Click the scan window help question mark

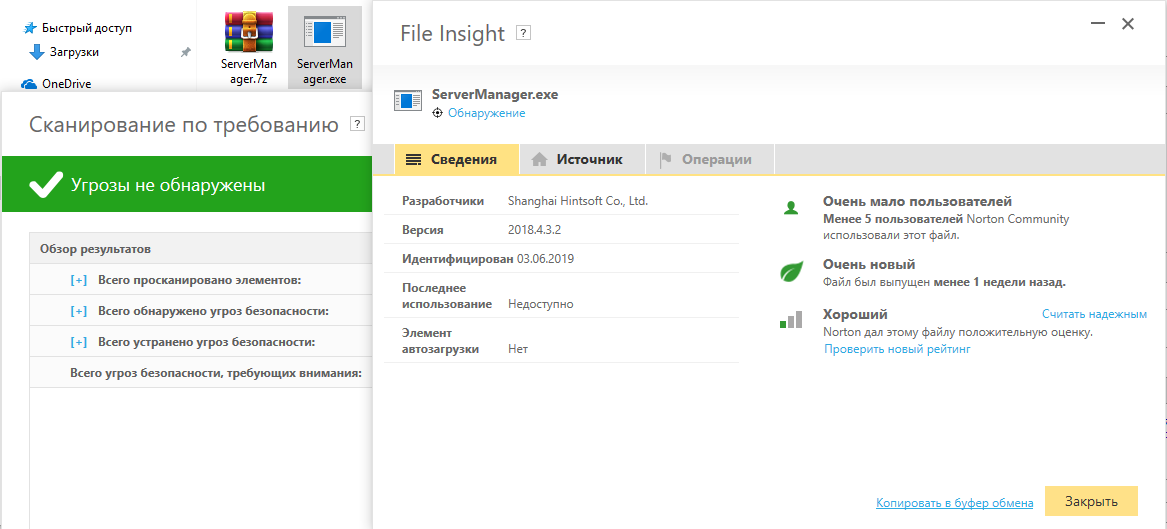tap(358, 124)
